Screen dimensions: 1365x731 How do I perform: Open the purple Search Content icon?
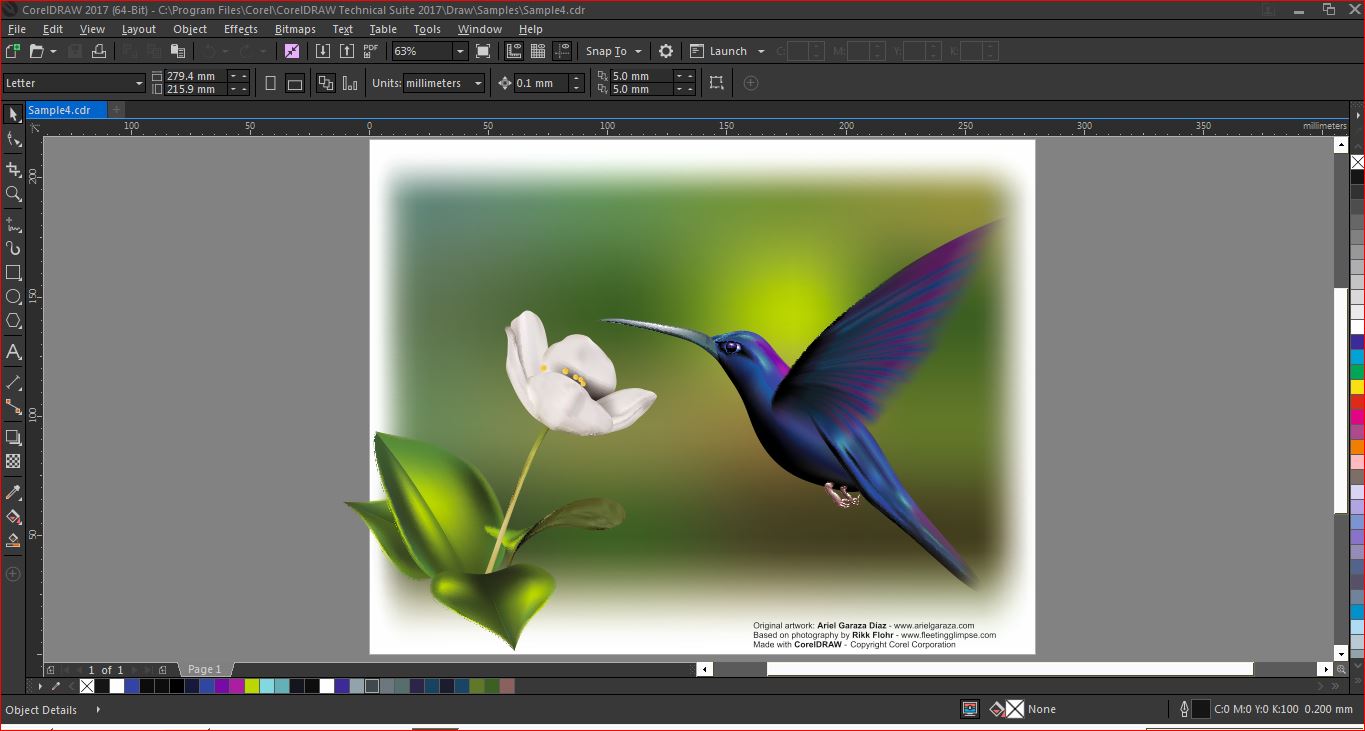(291, 51)
